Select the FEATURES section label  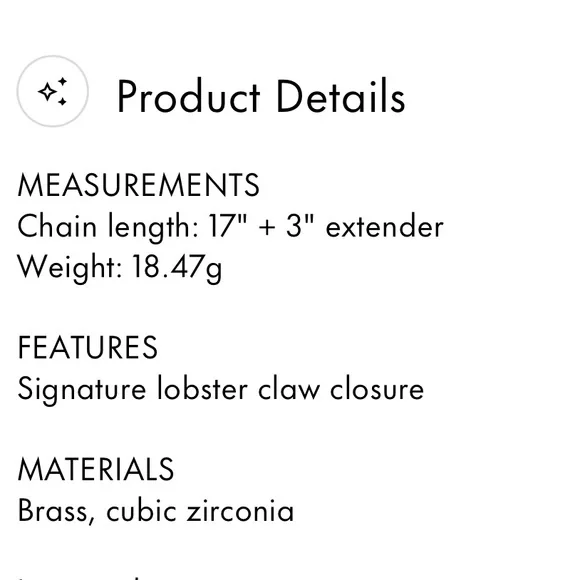coord(88,347)
